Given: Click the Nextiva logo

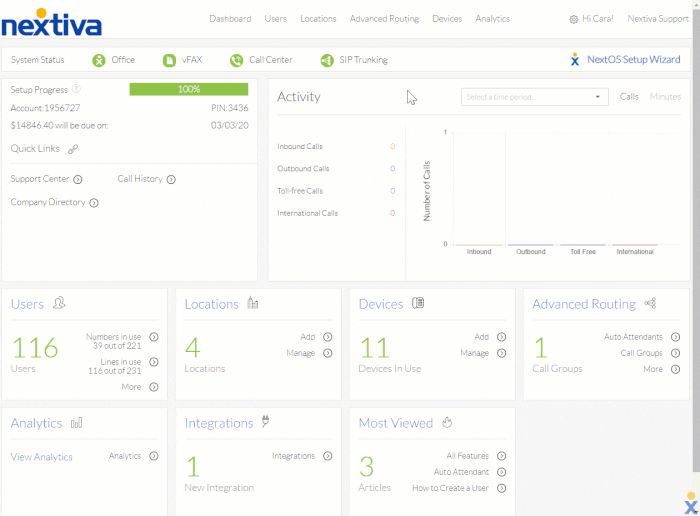Looking at the screenshot, I should coord(52,23).
